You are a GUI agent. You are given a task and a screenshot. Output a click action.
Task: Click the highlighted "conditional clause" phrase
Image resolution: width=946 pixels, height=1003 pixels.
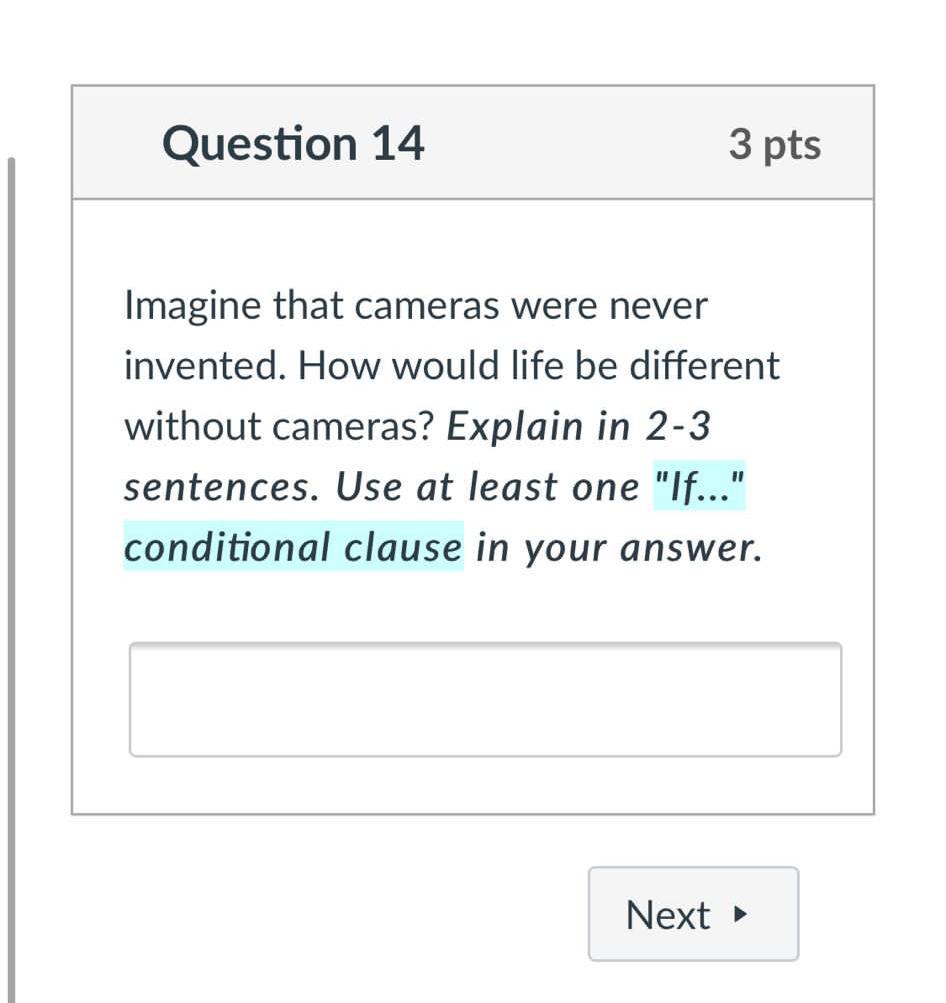tap(294, 548)
